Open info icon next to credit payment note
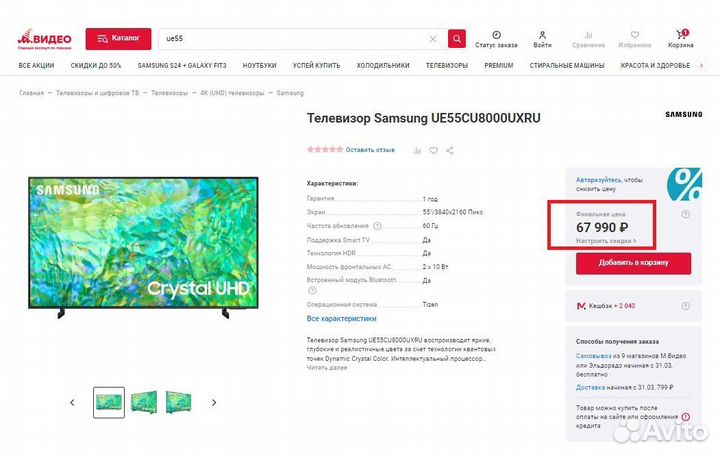The height and width of the screenshot is (456, 720). [x=686, y=417]
